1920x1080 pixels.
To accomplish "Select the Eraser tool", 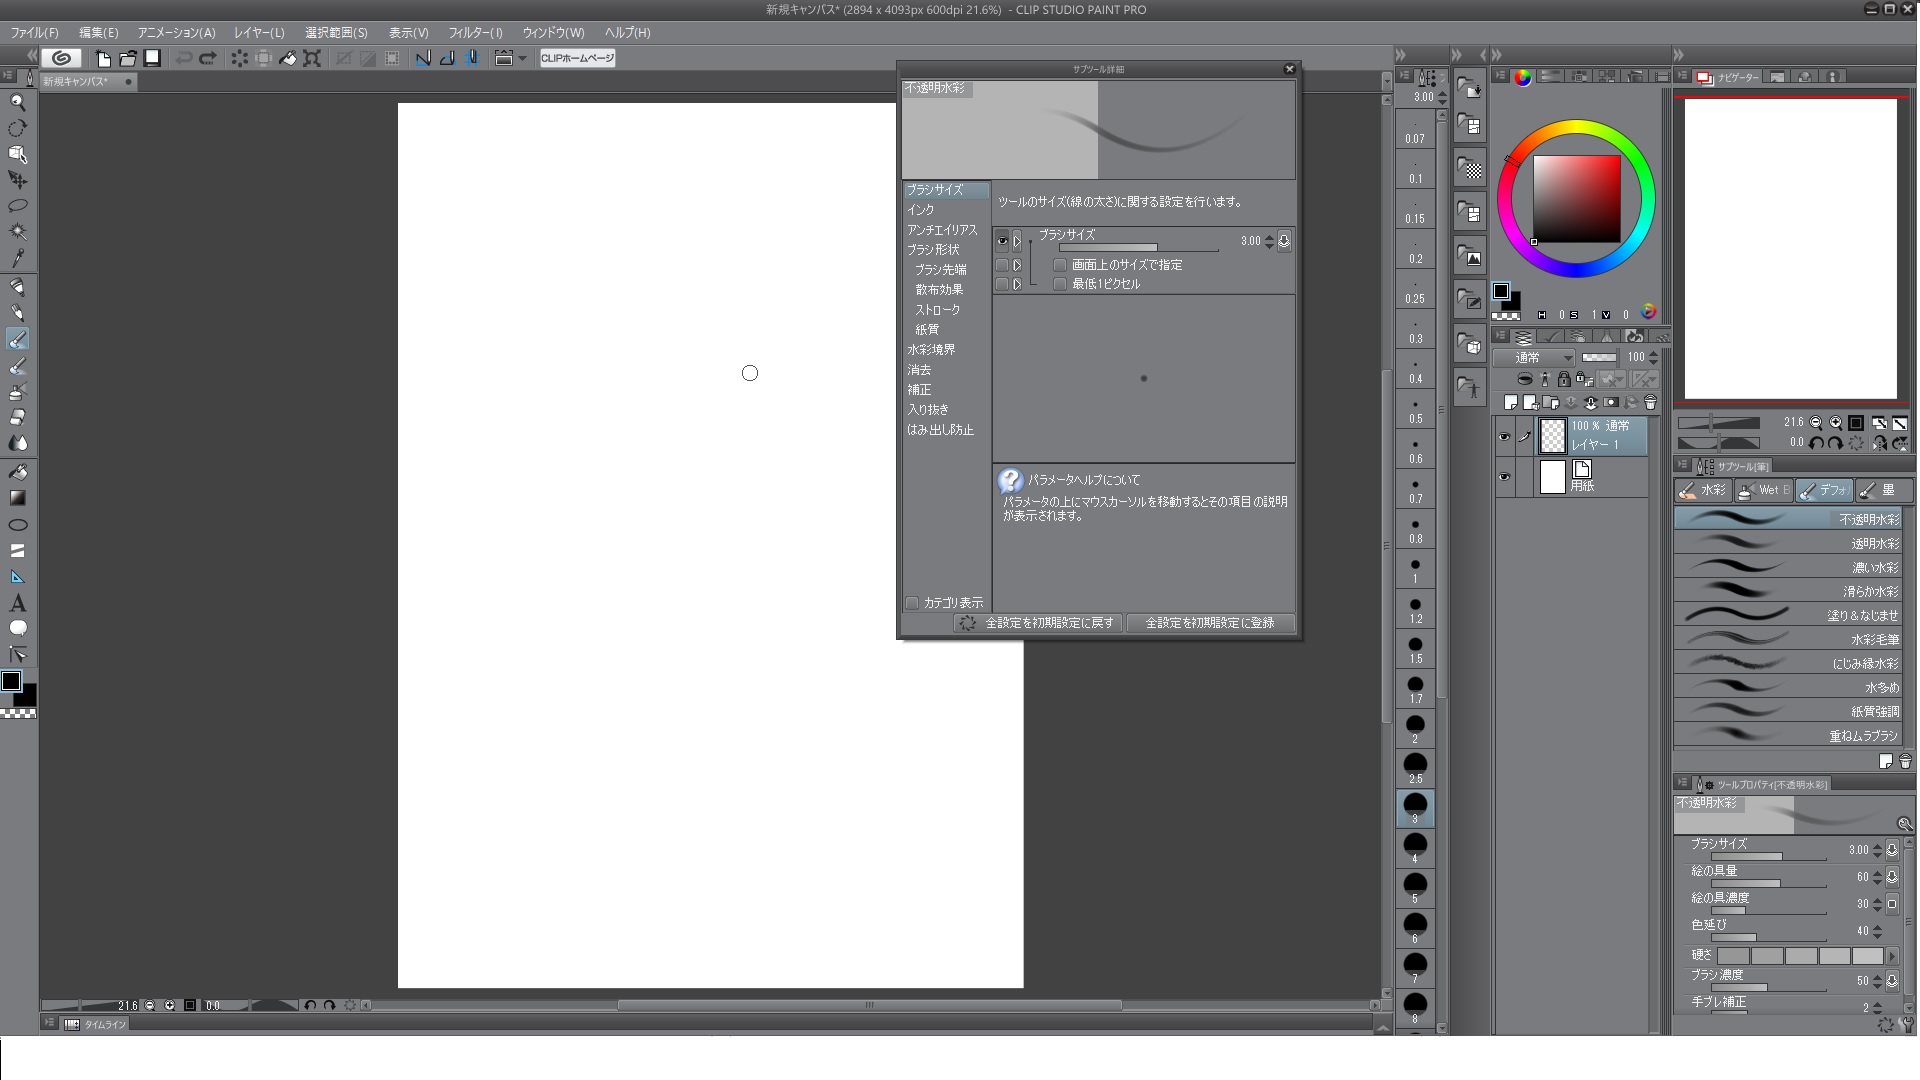I will tap(17, 417).
